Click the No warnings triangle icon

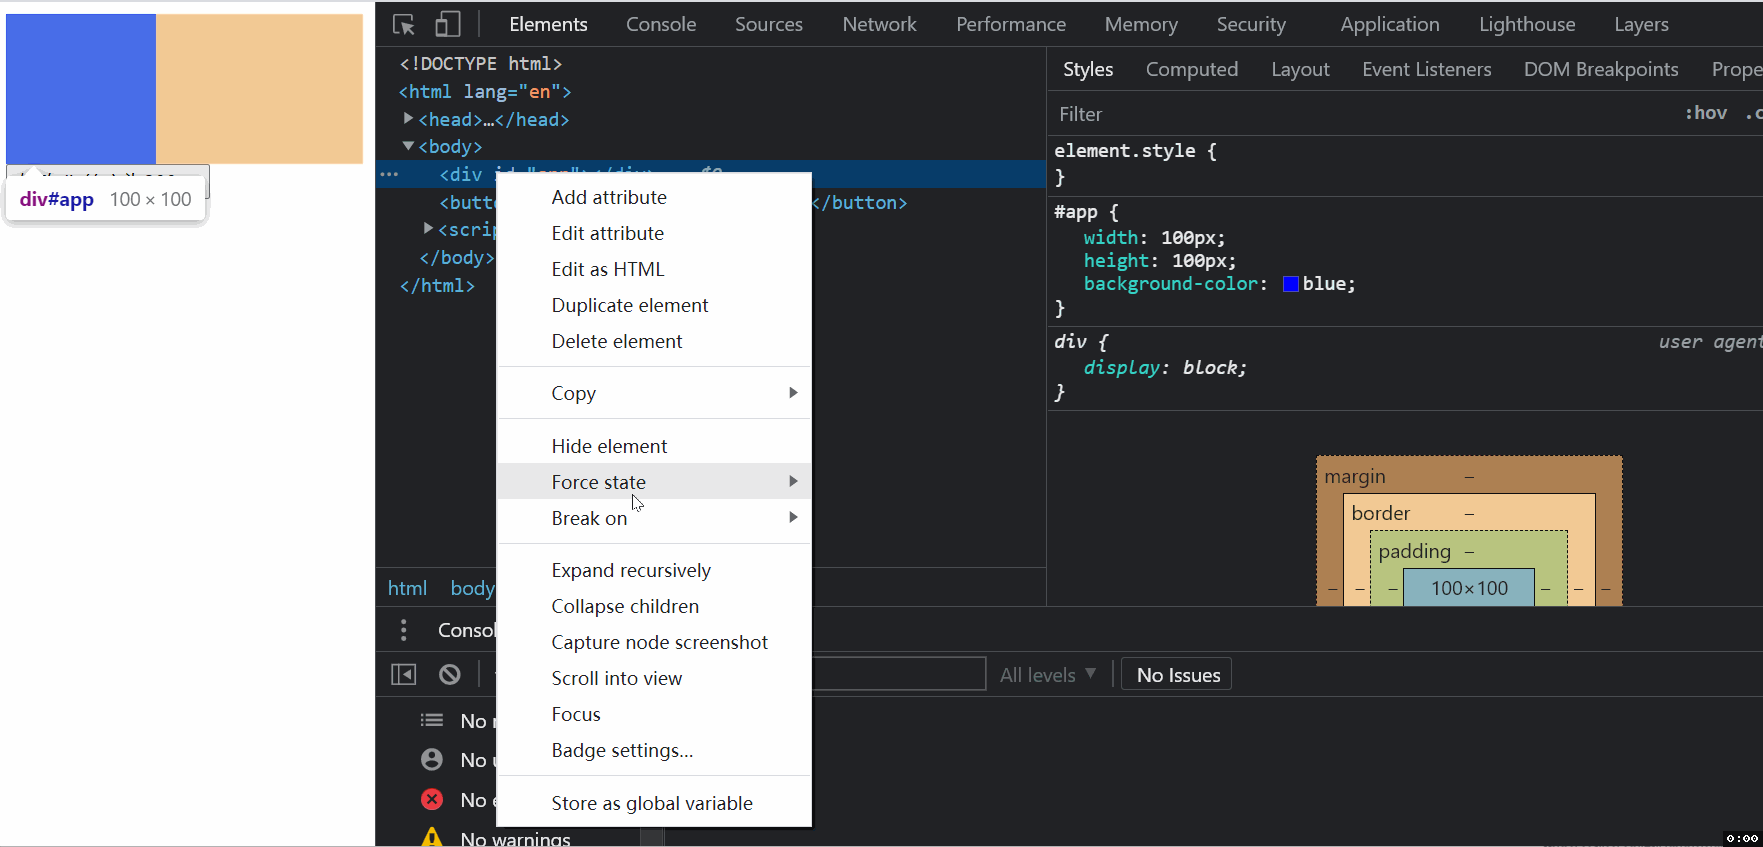point(432,838)
